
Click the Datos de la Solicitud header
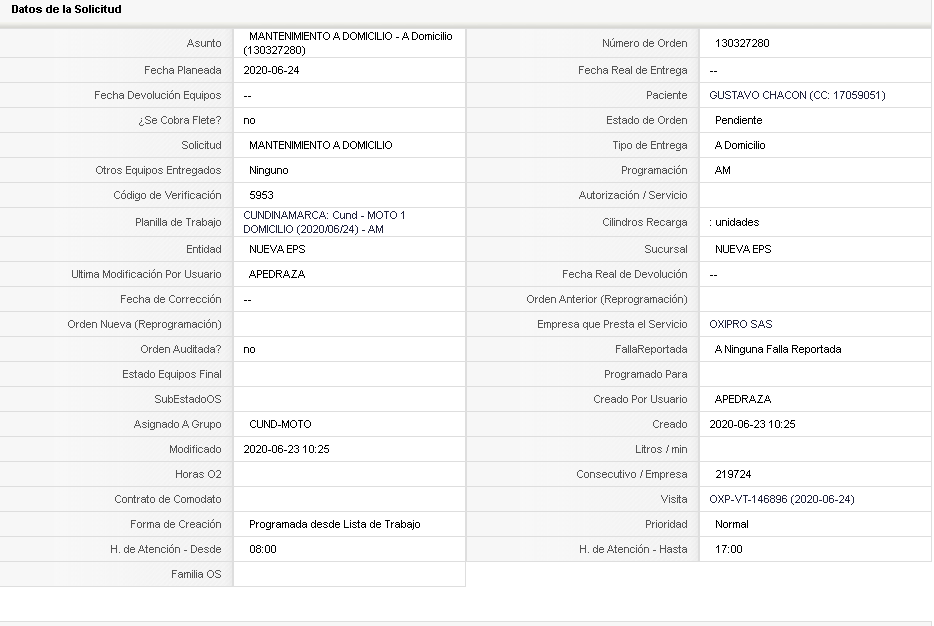click(x=66, y=10)
